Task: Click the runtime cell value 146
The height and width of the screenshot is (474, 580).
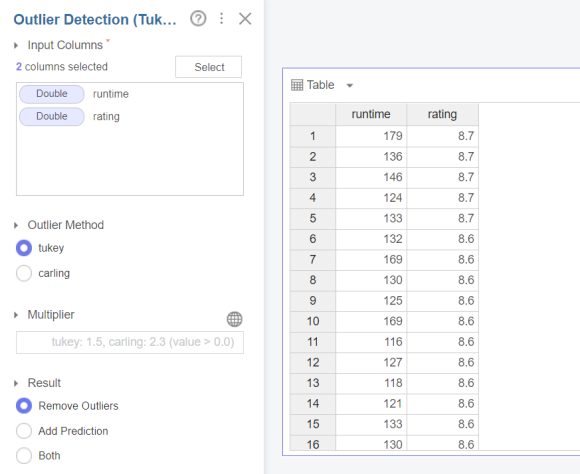Action: 371,177
